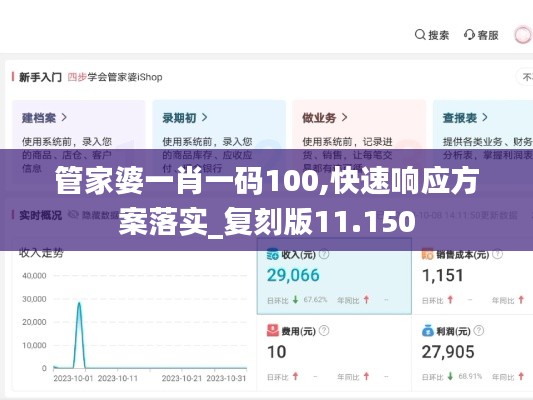Viewport: 533px width, 400px height.
Task: Select the 收入(元) stats card
Action: coord(334,276)
